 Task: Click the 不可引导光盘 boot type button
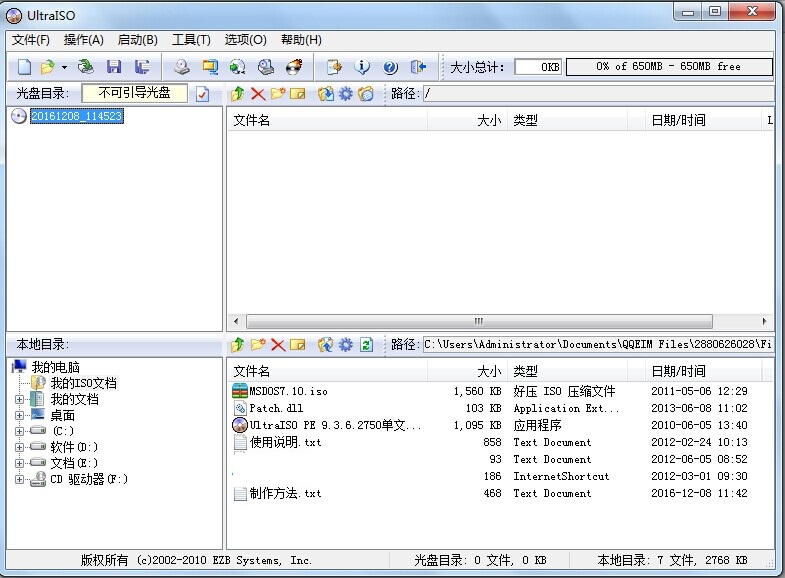(134, 93)
